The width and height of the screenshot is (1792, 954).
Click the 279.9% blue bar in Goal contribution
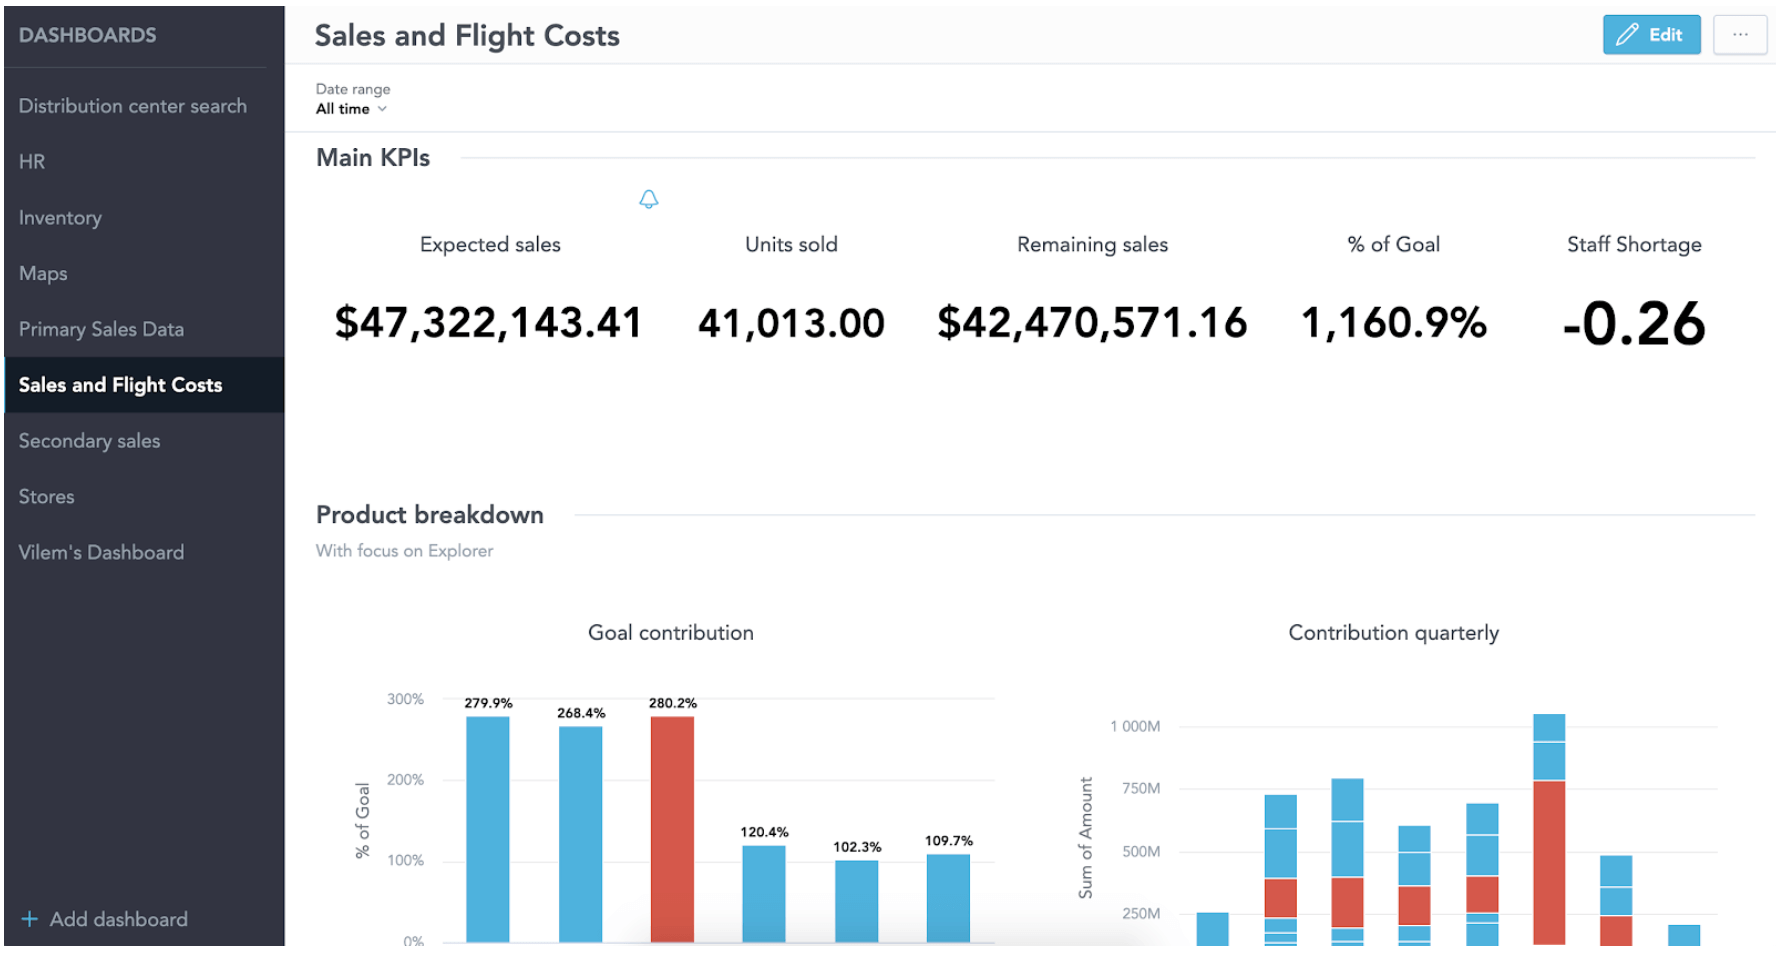coord(488,828)
